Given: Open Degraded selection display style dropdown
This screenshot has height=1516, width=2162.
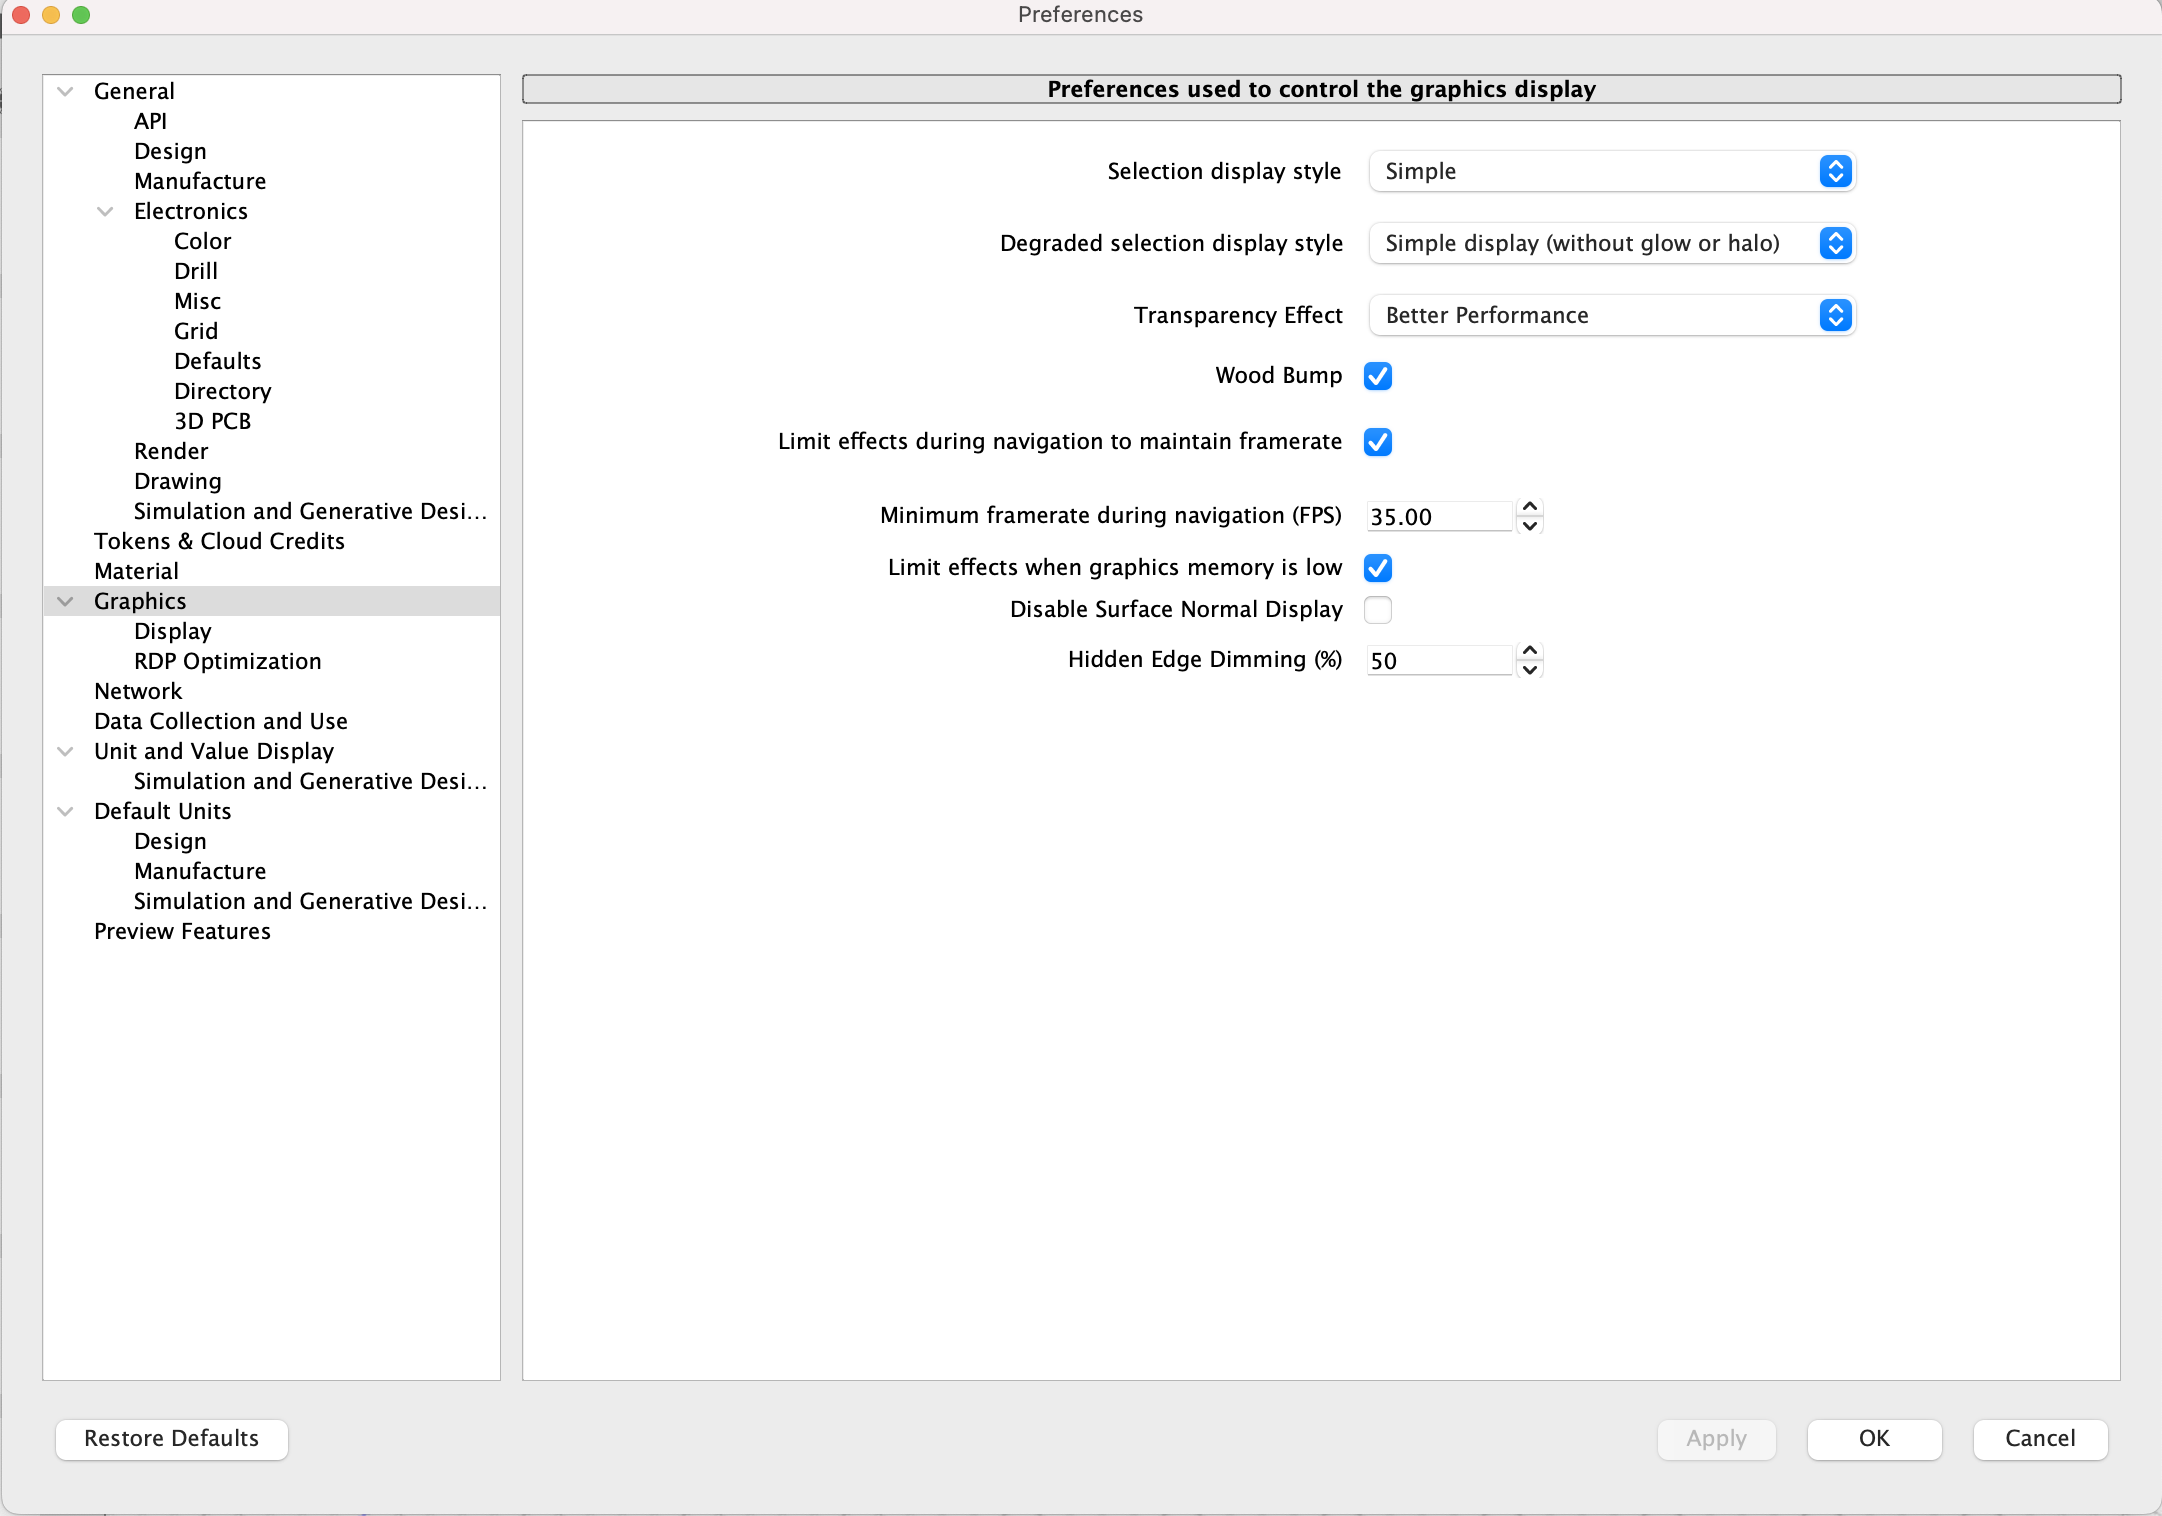Looking at the screenshot, I should (1610, 243).
